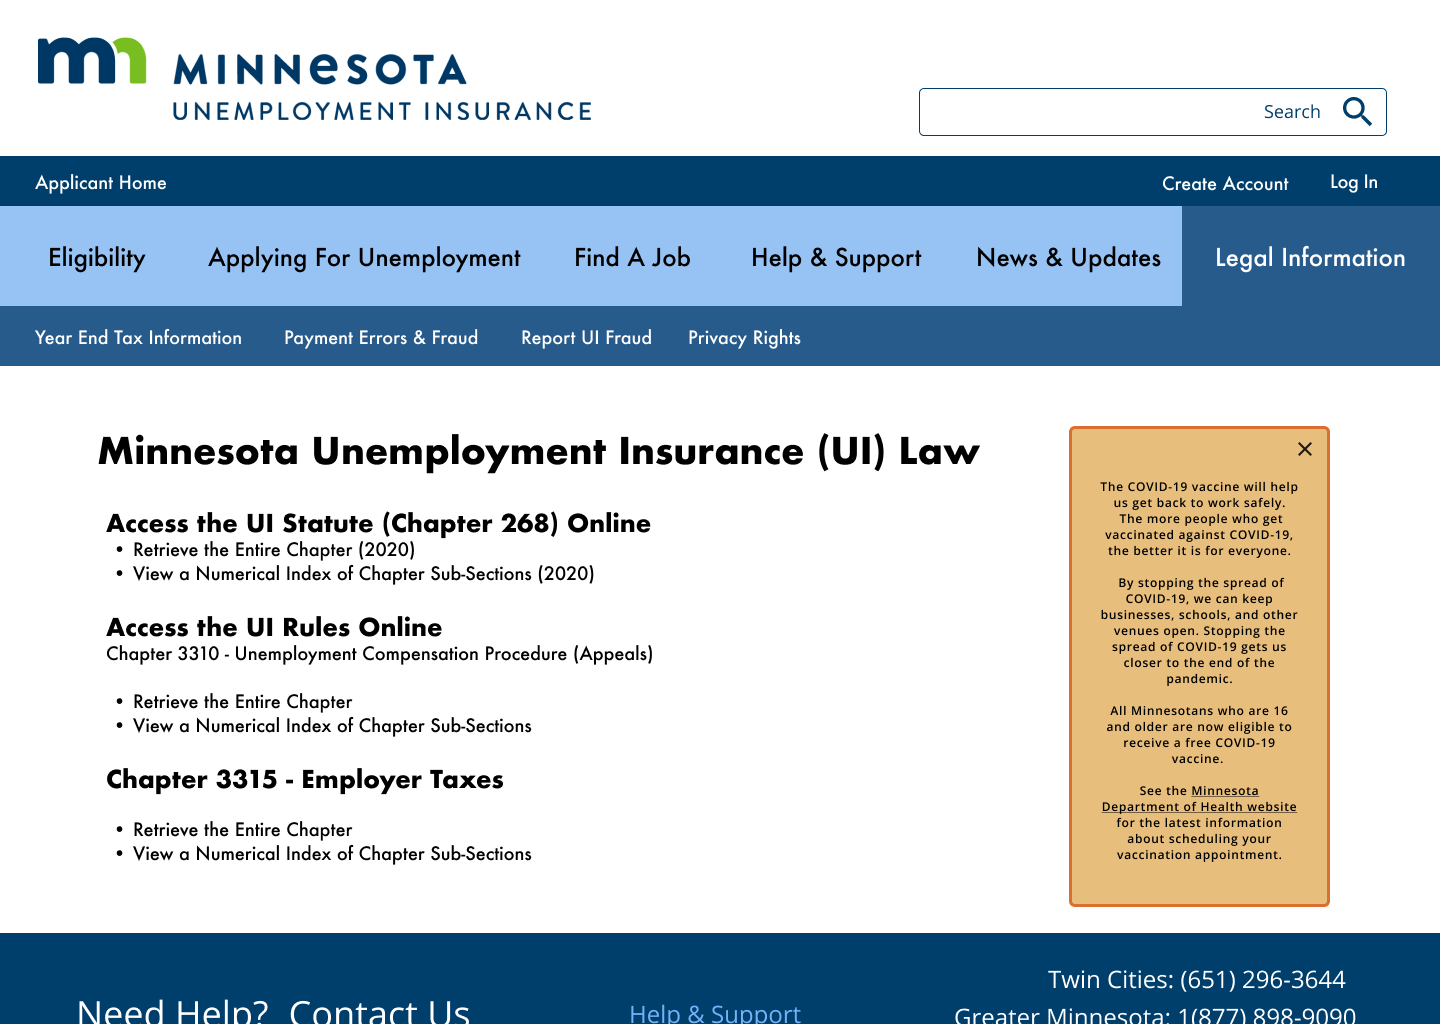Click the footer Help & Support link
This screenshot has width=1440, height=1024.
point(715,1013)
